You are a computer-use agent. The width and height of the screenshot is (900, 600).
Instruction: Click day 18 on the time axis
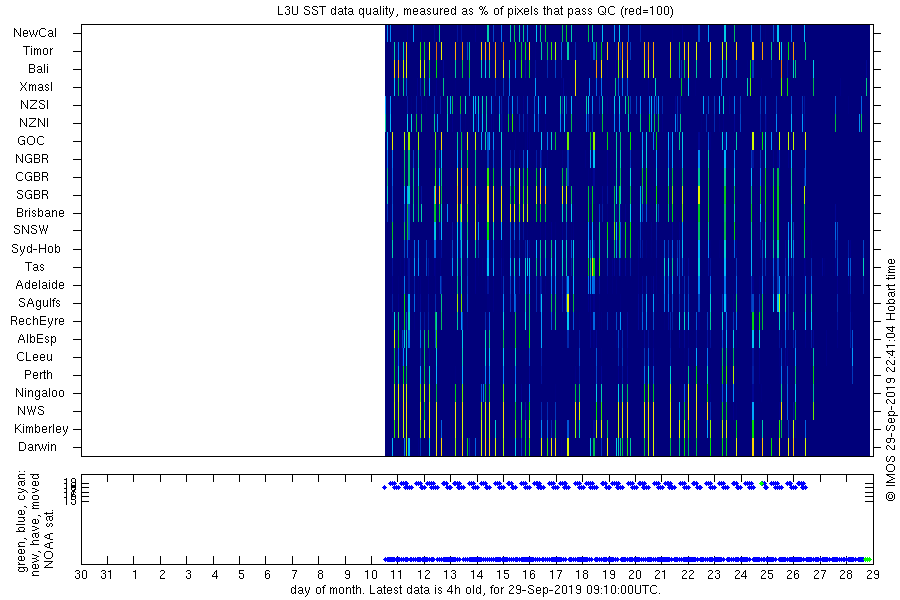582,575
